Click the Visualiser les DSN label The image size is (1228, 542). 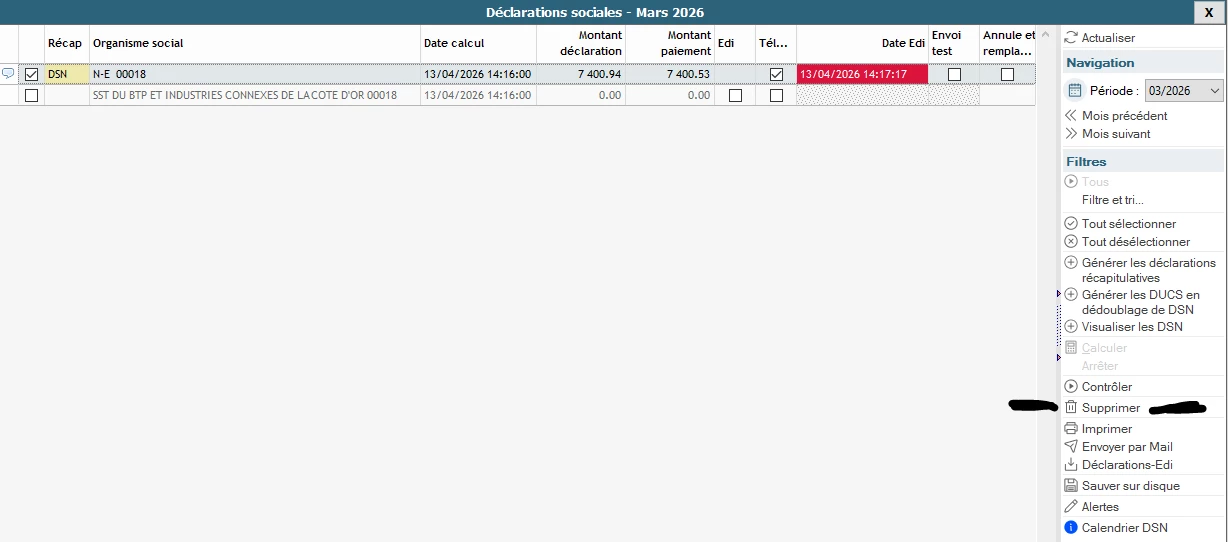pyautogui.click(x=1132, y=326)
